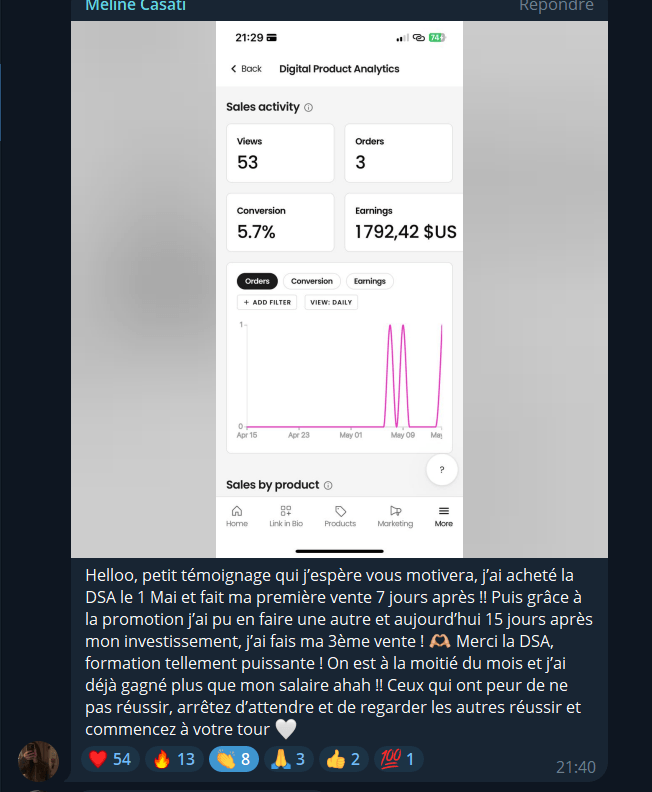Screen dimensions: 652x792
Task: Toggle the praying hands reaction
Action: point(289,759)
